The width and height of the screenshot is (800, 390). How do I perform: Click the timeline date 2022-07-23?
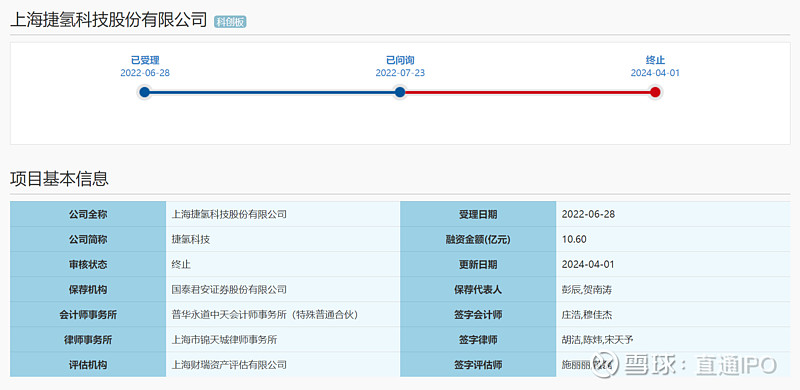pyautogui.click(x=400, y=73)
